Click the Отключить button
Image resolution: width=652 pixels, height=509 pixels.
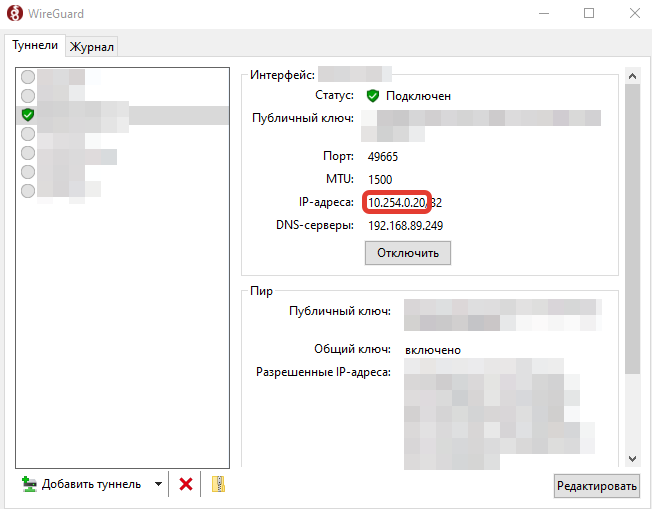[x=408, y=253]
